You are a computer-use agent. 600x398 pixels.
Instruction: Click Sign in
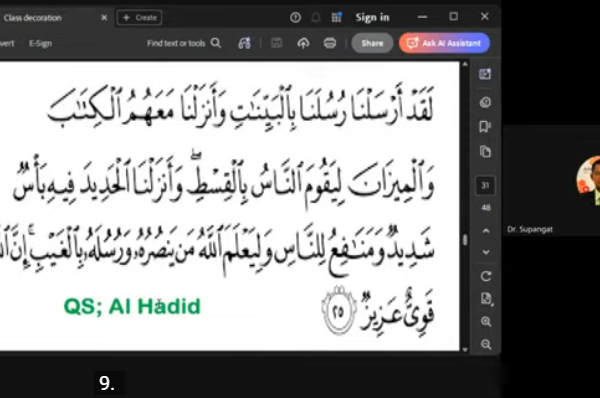point(372,18)
